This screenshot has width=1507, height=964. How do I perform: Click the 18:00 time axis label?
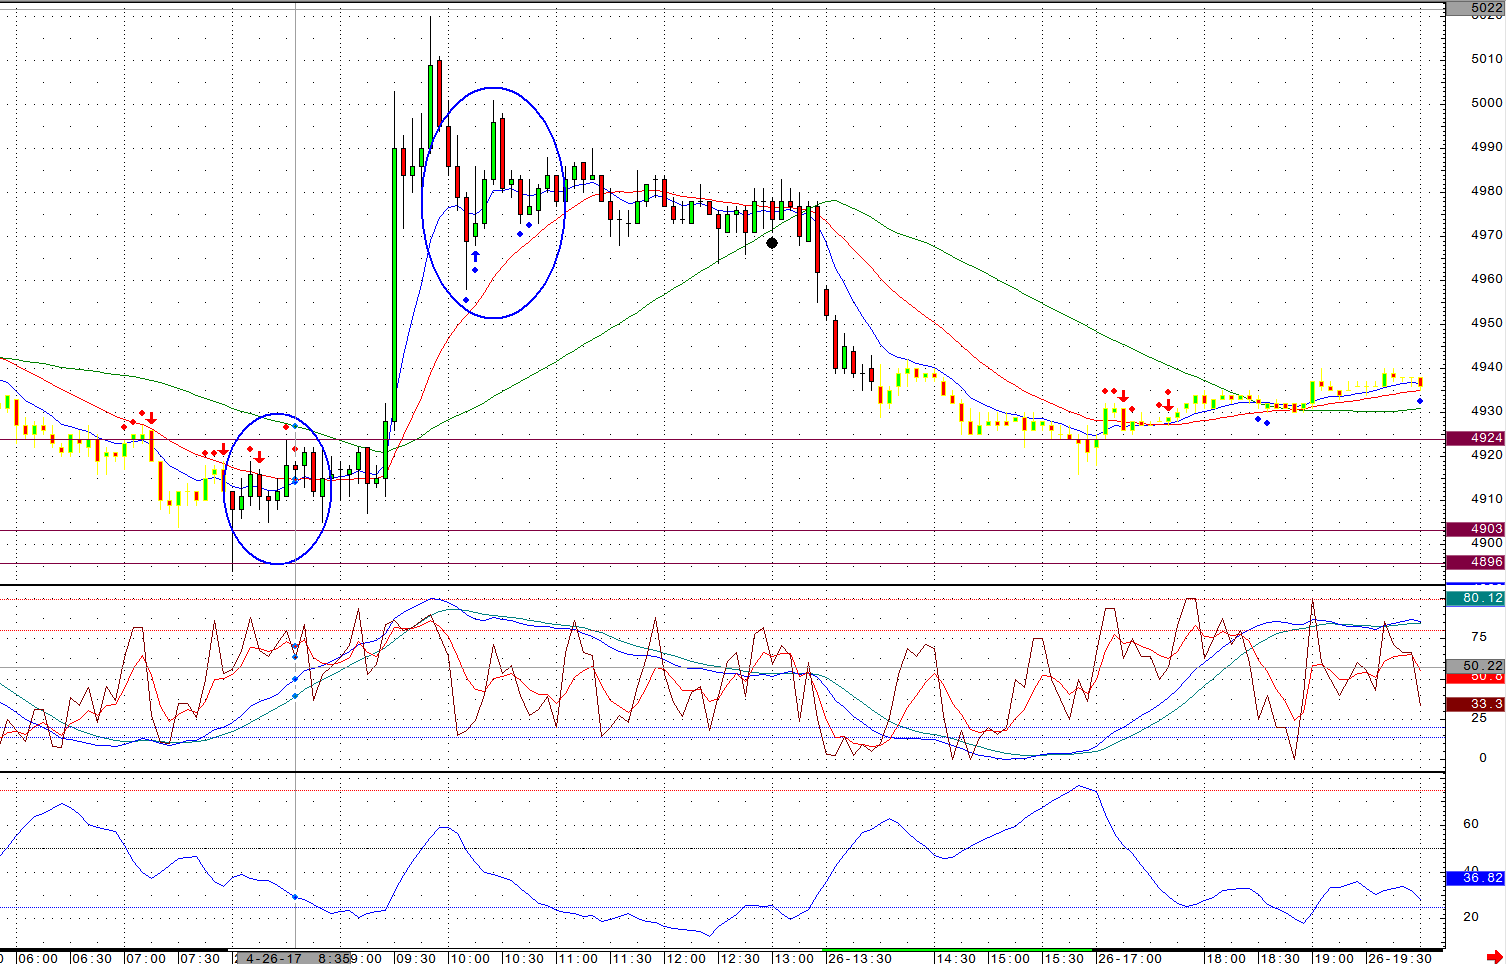[1226, 958]
